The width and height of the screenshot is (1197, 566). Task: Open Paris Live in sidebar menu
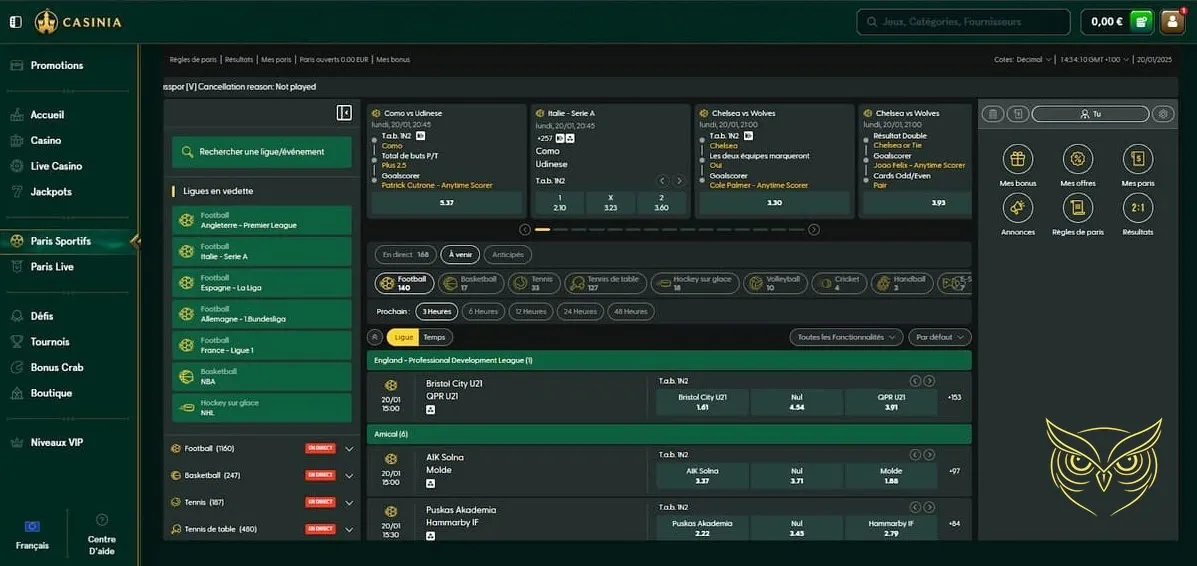(x=52, y=267)
